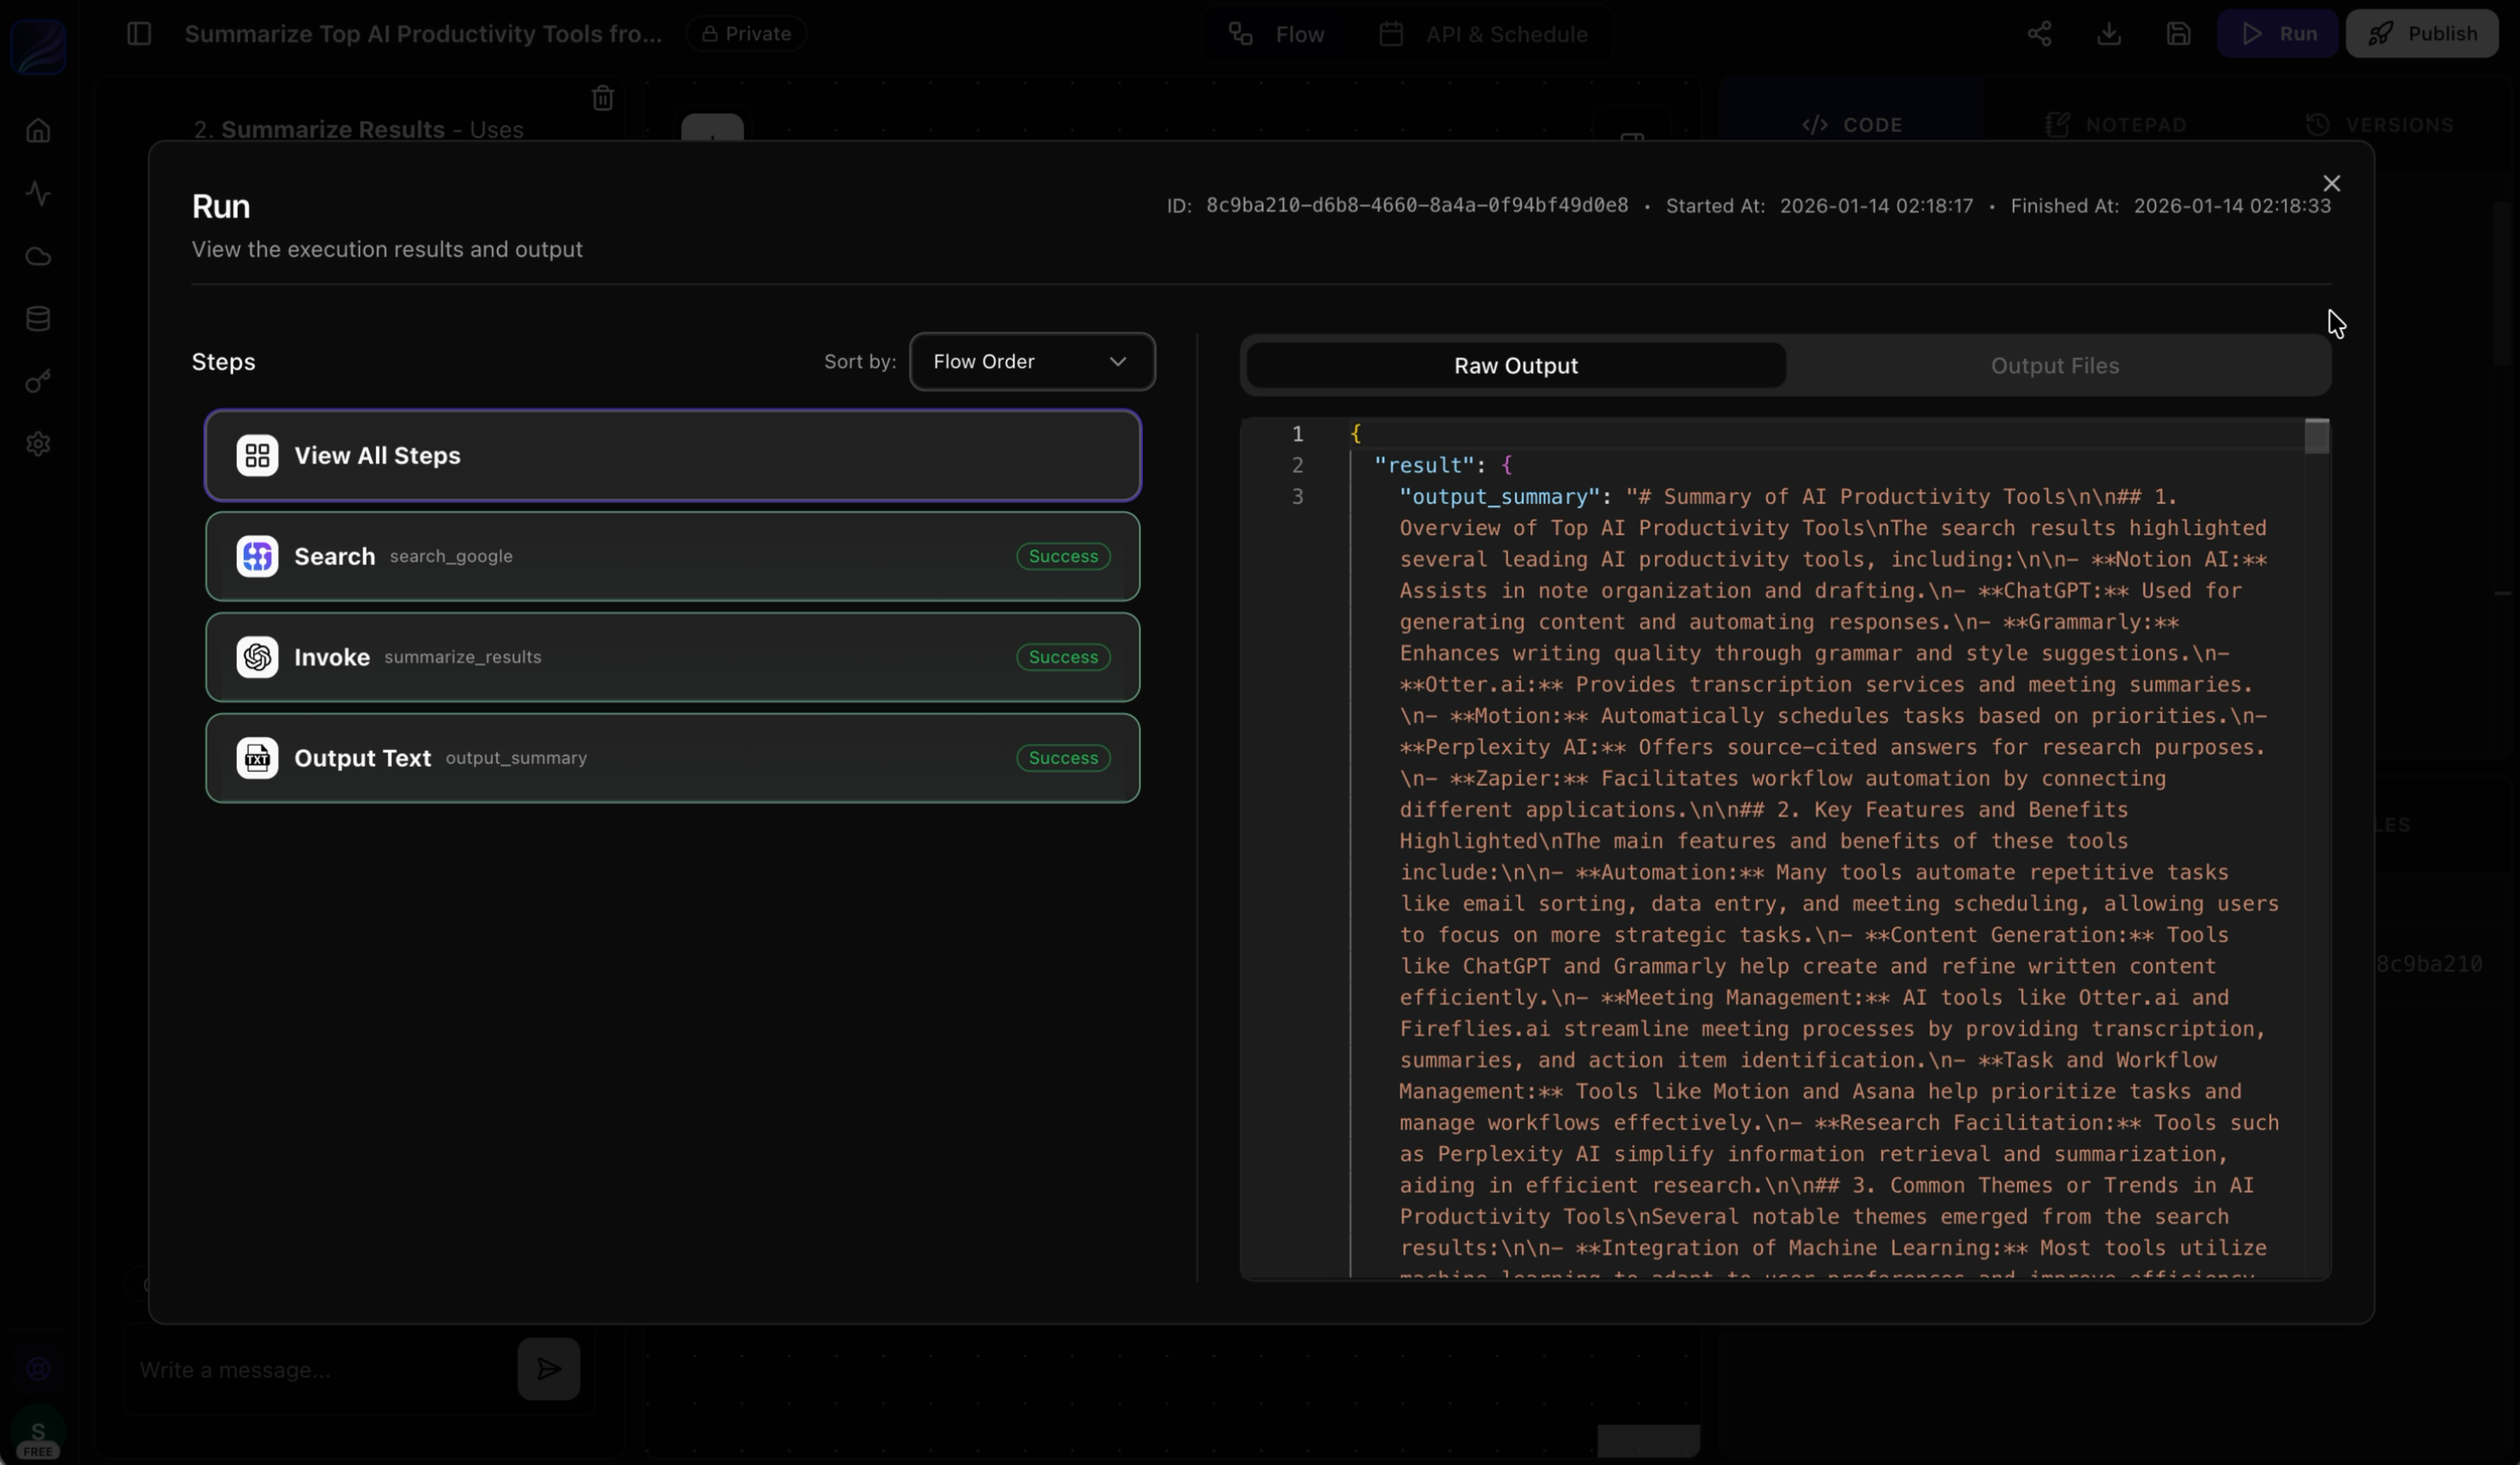Open the Output Text output_summary step
This screenshot has height=1465, width=2520.
673,758
